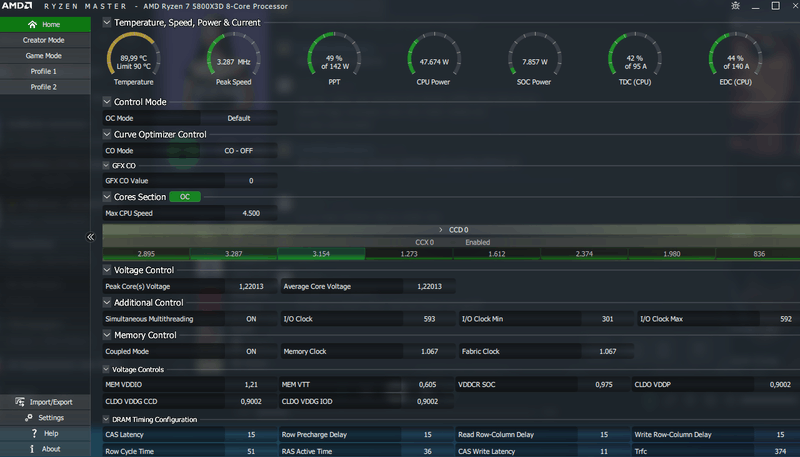The image size is (800, 457).
Task: Open the Home tab in sidebar
Action: [45, 24]
